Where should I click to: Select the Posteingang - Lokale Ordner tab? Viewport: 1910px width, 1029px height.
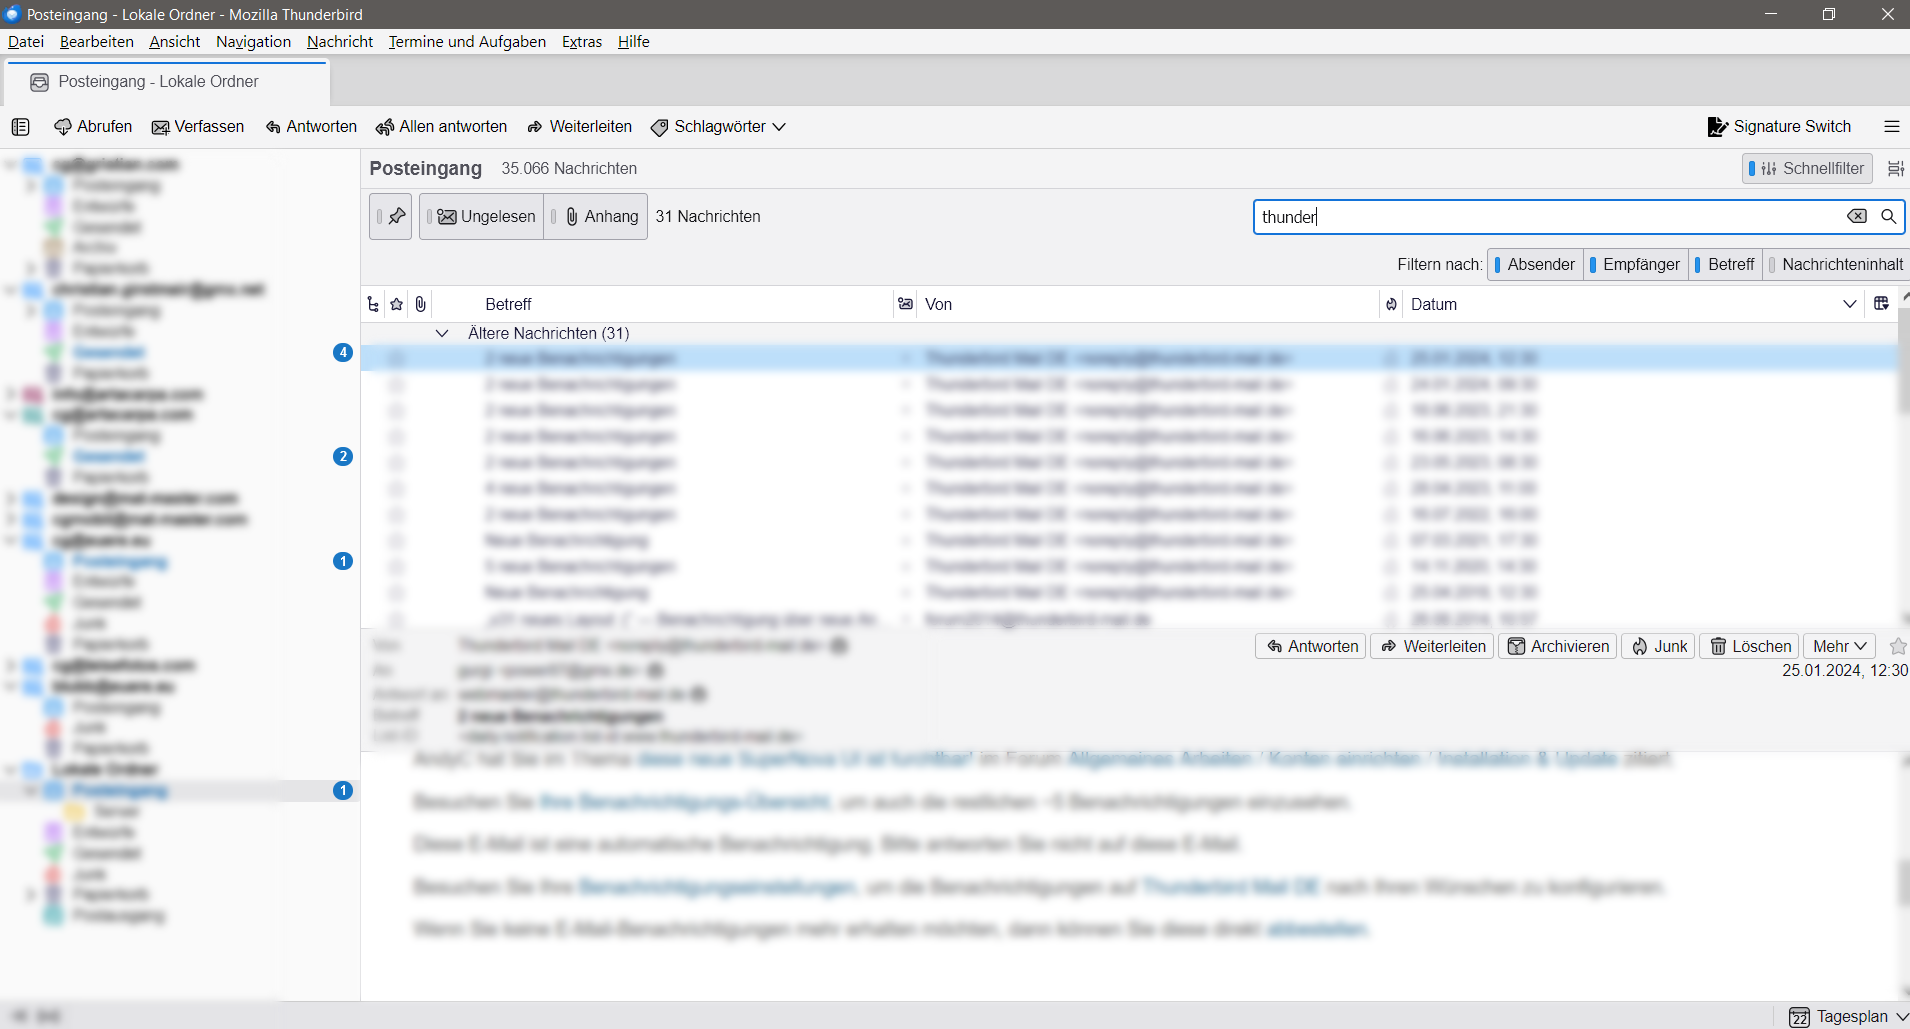click(x=168, y=82)
